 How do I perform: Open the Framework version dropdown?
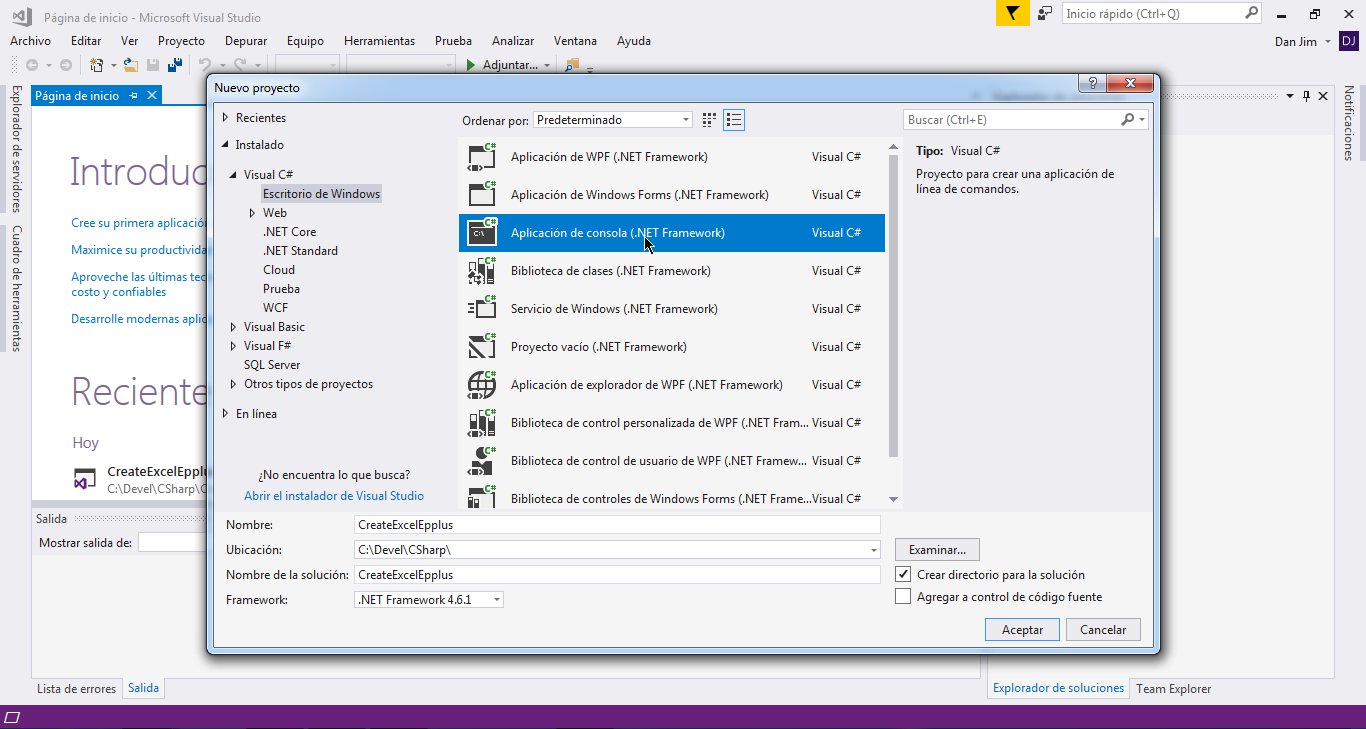point(429,600)
